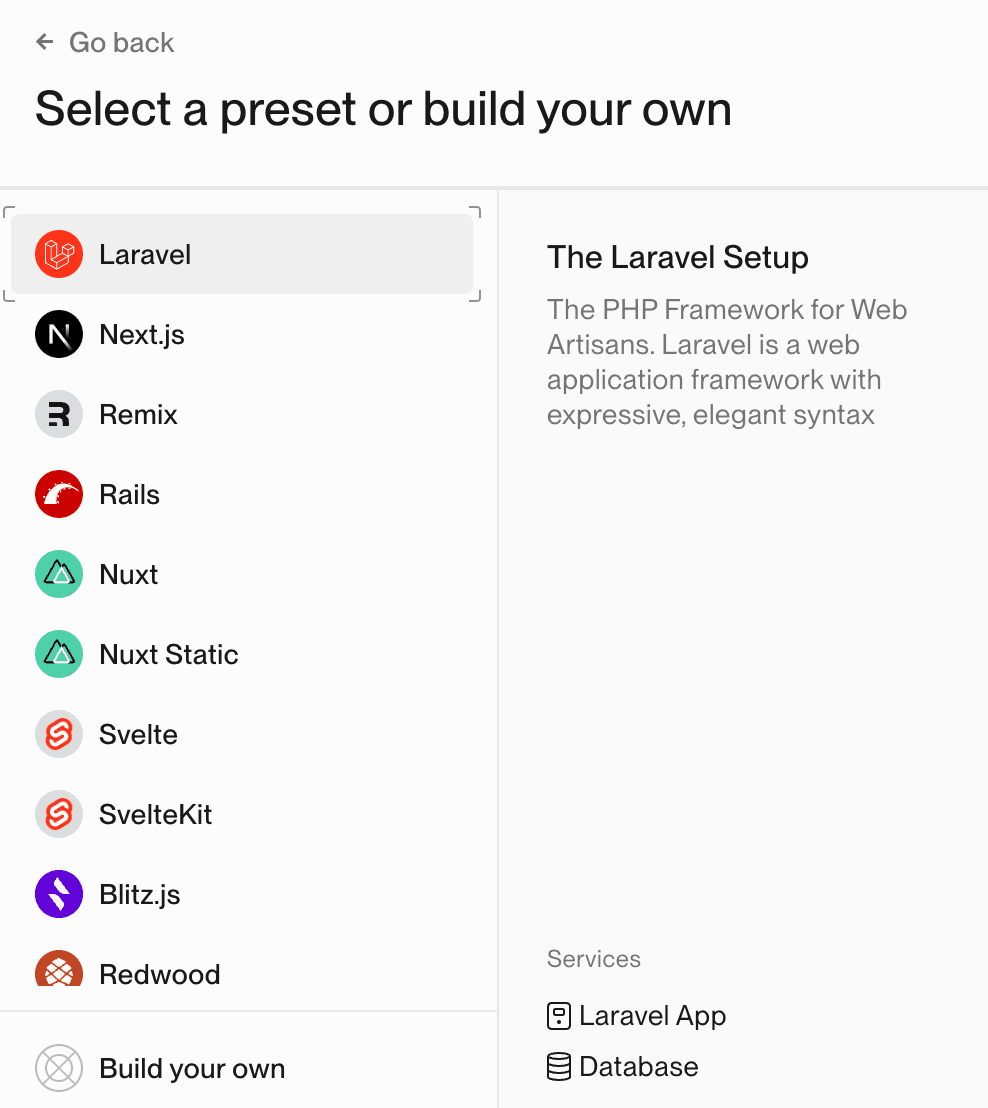Image resolution: width=988 pixels, height=1108 pixels.
Task: Choose the Rails preset
Action: pyautogui.click(x=242, y=494)
